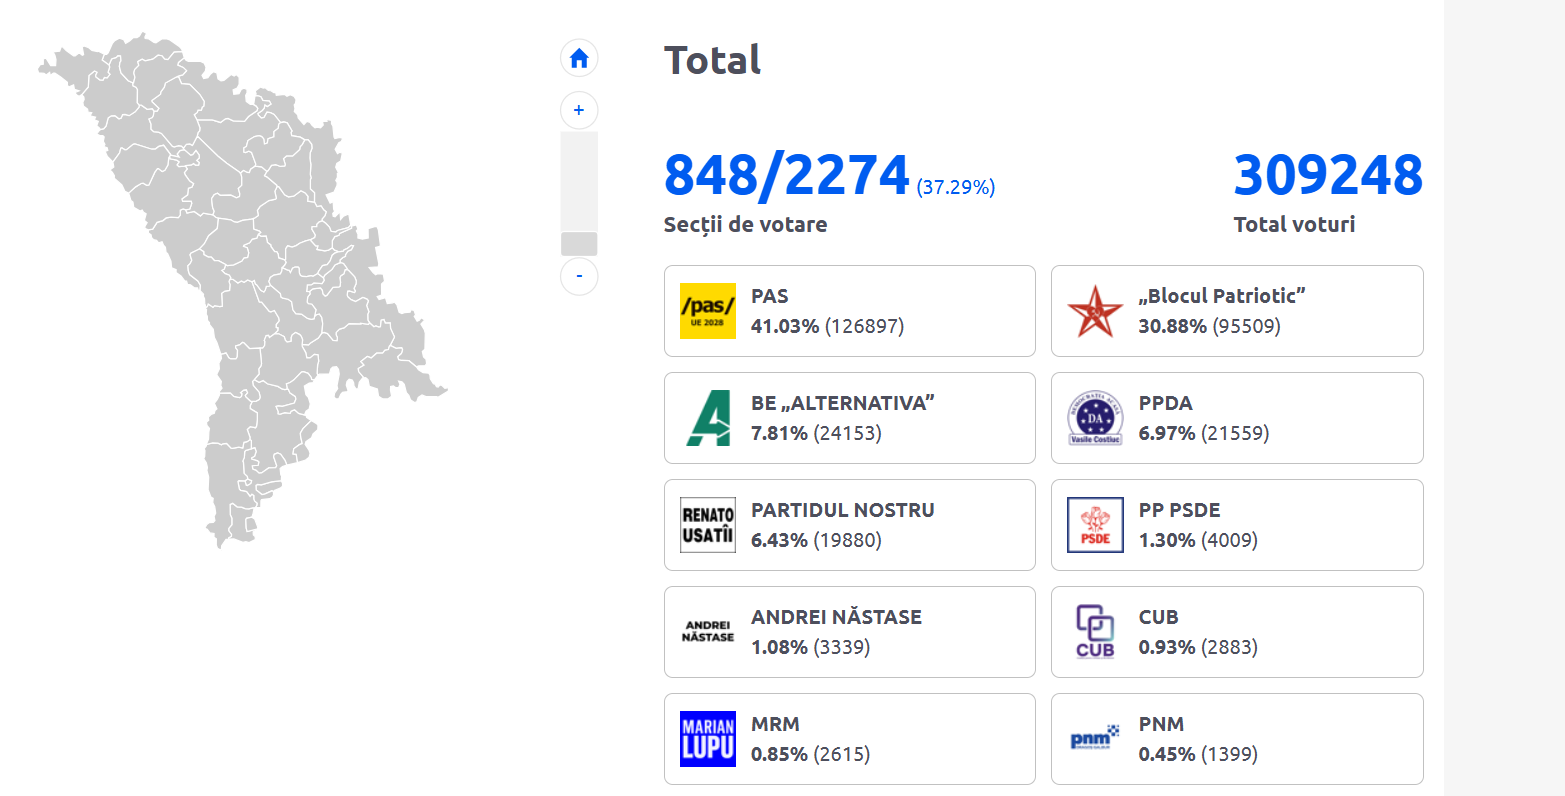Image resolution: width=1565 pixels, height=796 pixels.
Task: Click the Andrei Năstase logo
Action: pos(708,632)
